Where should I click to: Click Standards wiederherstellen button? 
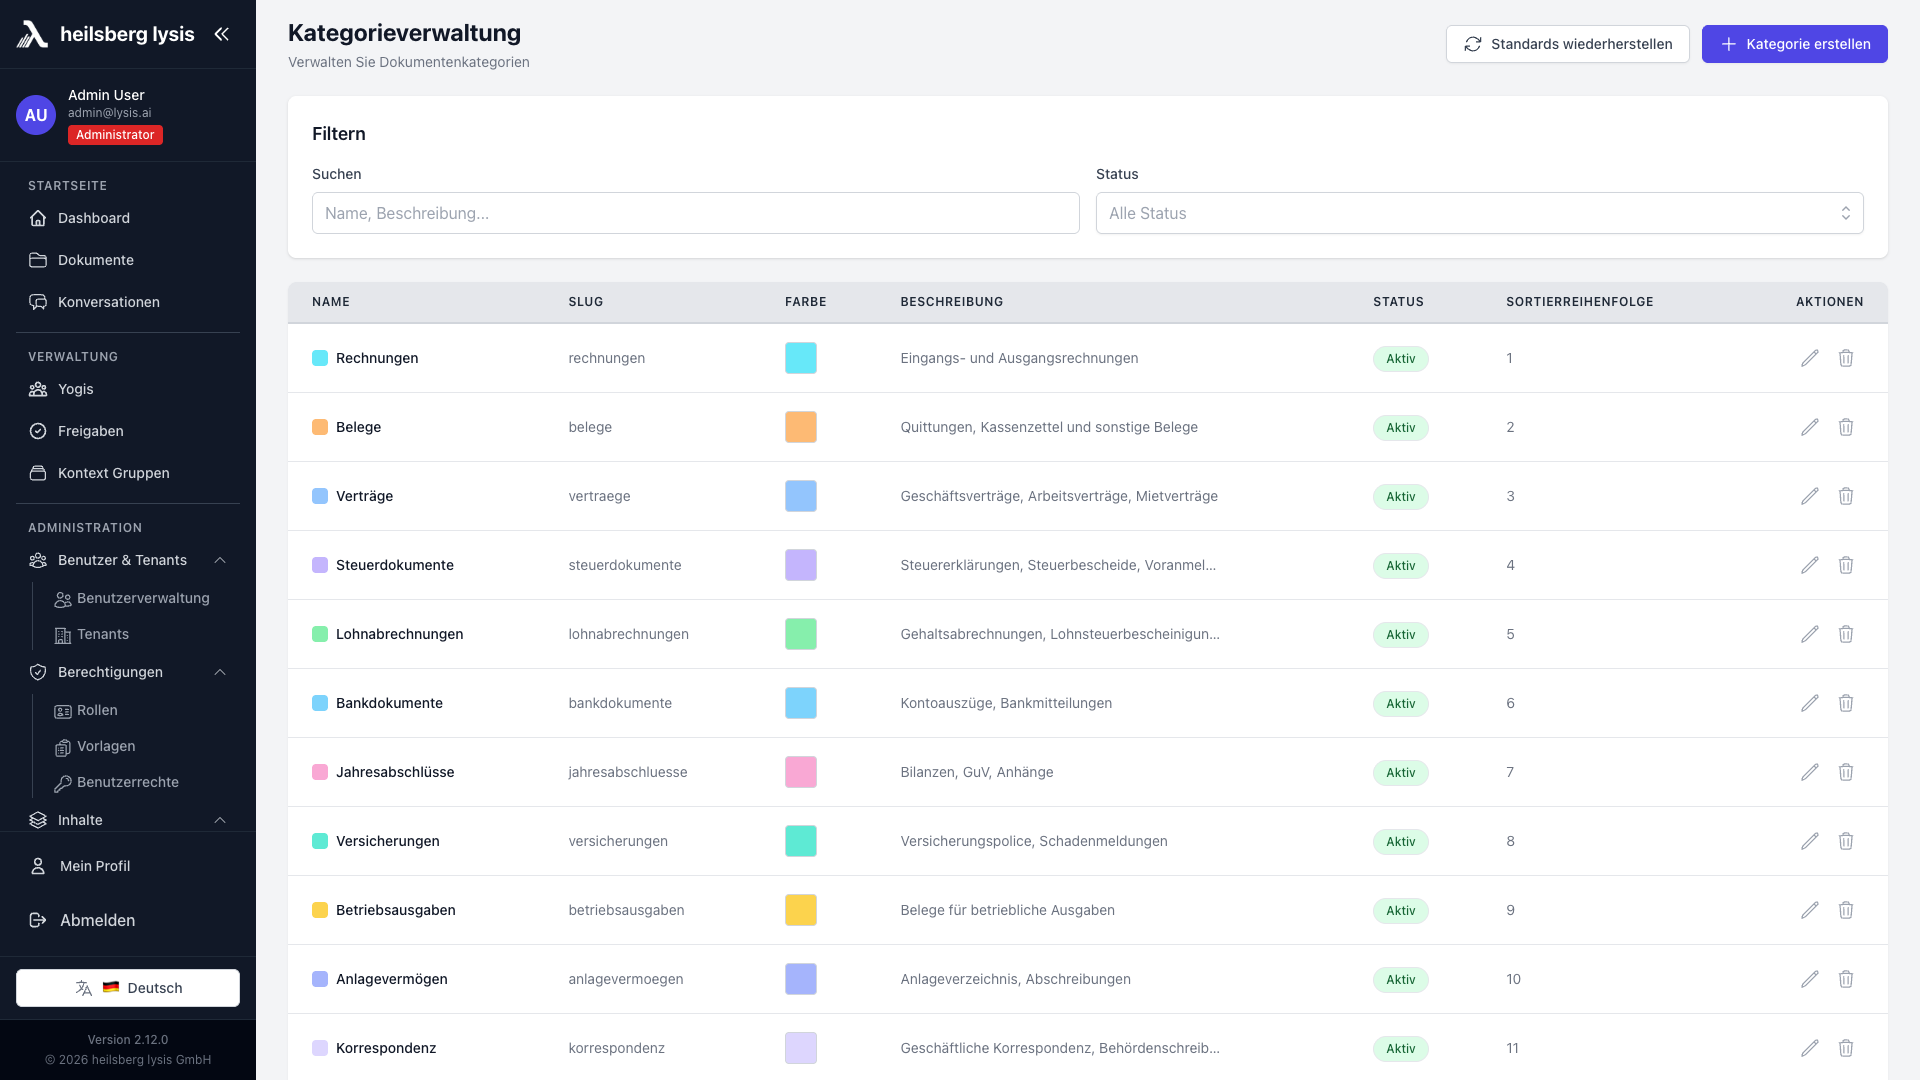[1567, 44]
